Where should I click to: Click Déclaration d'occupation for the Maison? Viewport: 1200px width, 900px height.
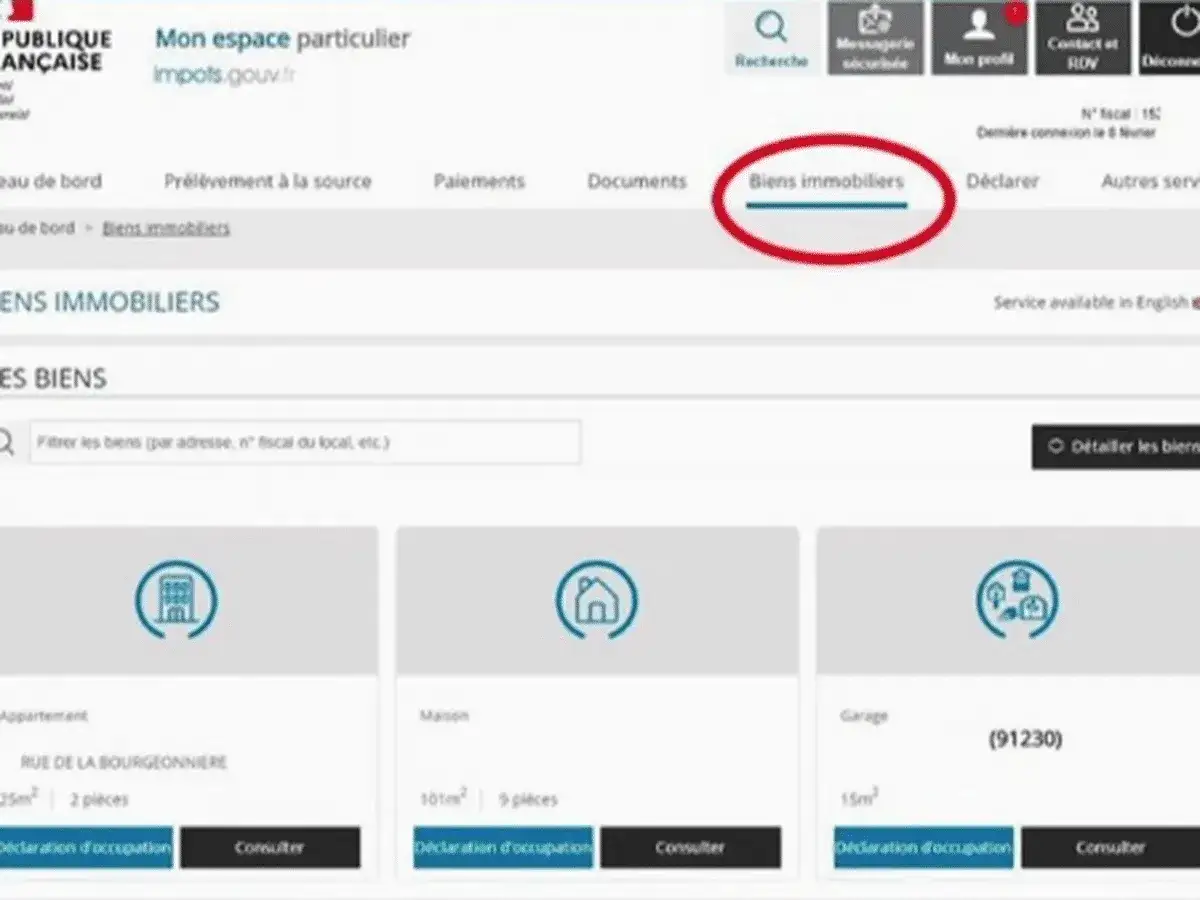[503, 847]
